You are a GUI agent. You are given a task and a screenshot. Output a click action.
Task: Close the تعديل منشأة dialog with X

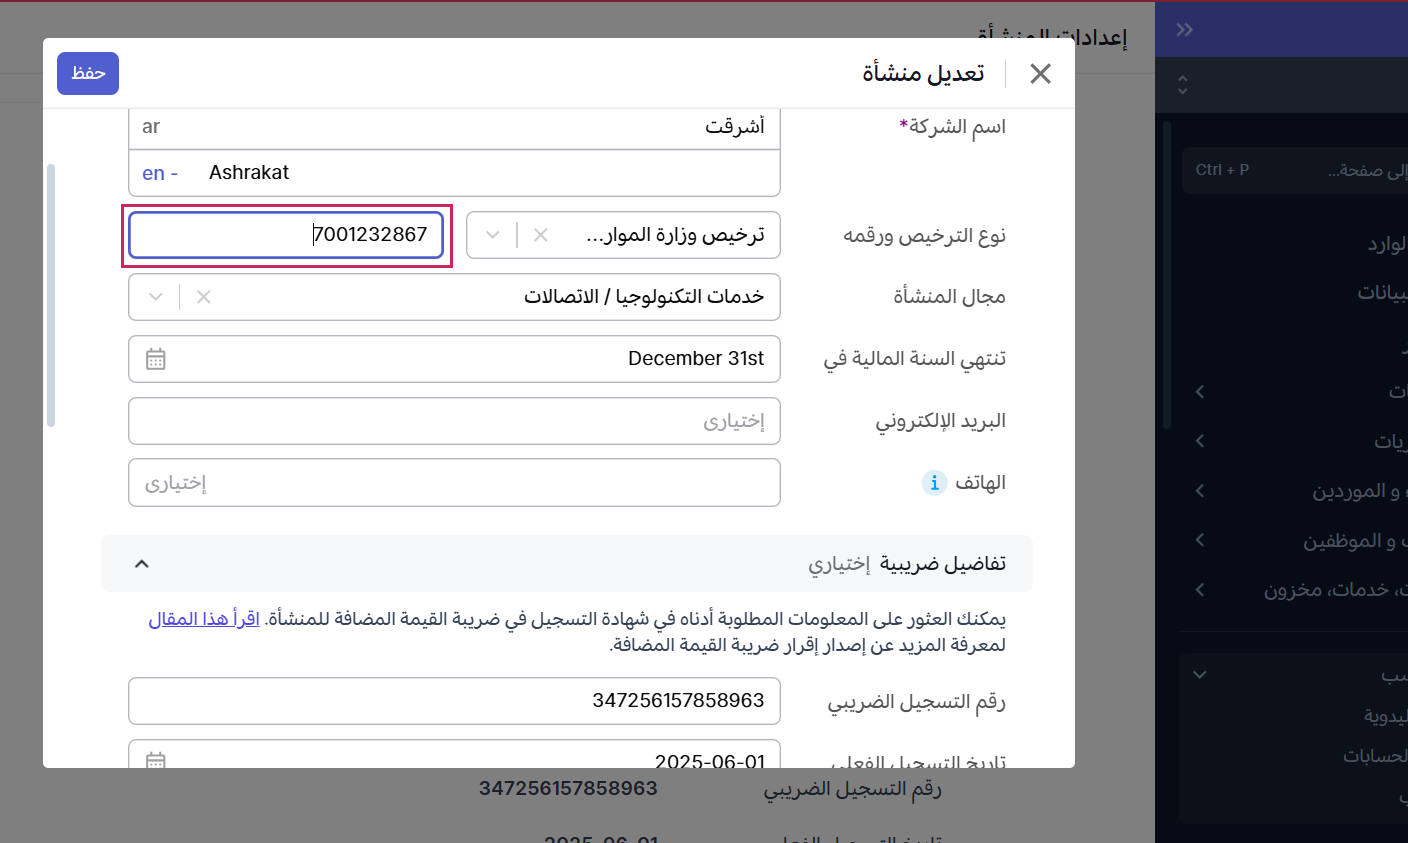1040,73
